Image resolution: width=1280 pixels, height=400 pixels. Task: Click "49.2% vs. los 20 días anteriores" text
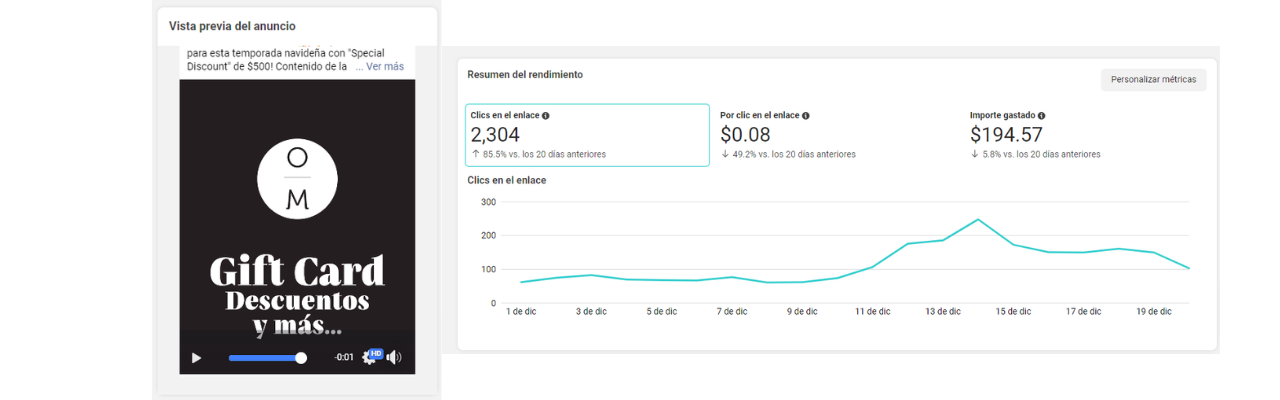[x=794, y=155]
